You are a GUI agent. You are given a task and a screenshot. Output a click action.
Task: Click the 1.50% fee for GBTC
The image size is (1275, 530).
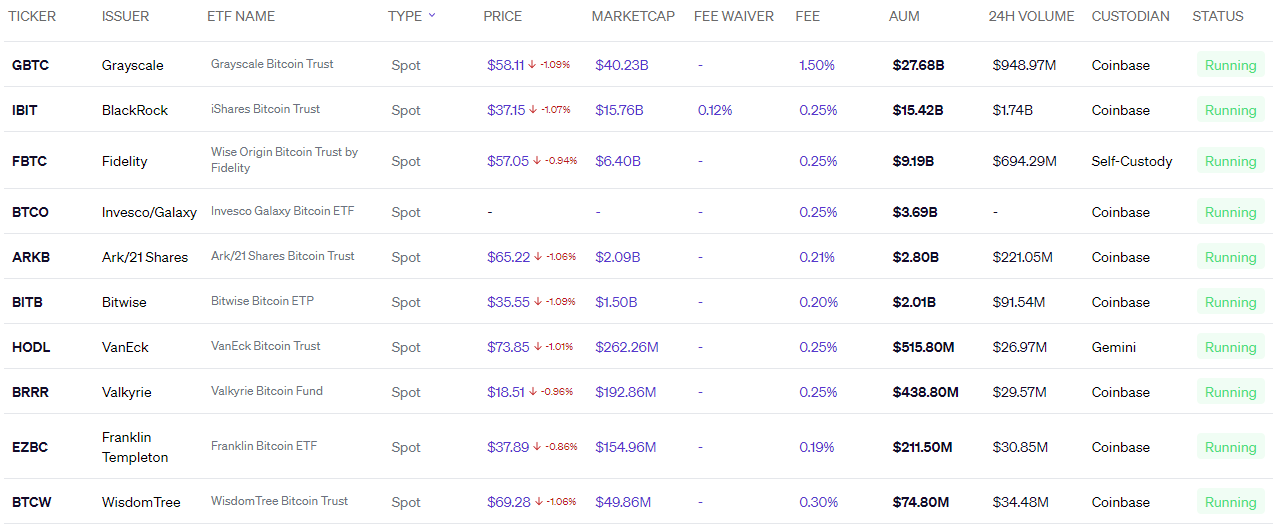pos(817,65)
